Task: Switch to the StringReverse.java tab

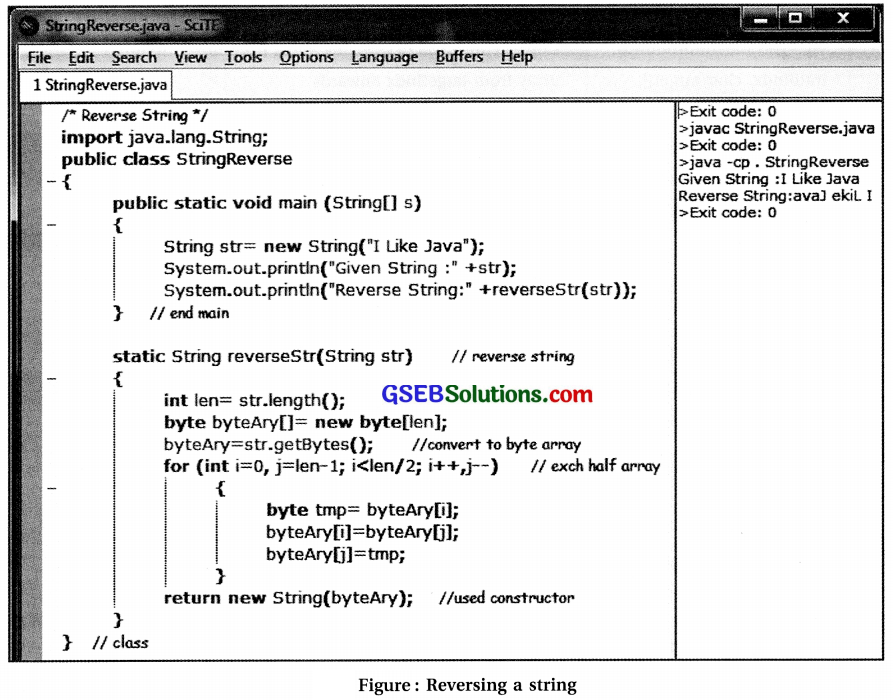Action: pyautogui.click(x=97, y=86)
